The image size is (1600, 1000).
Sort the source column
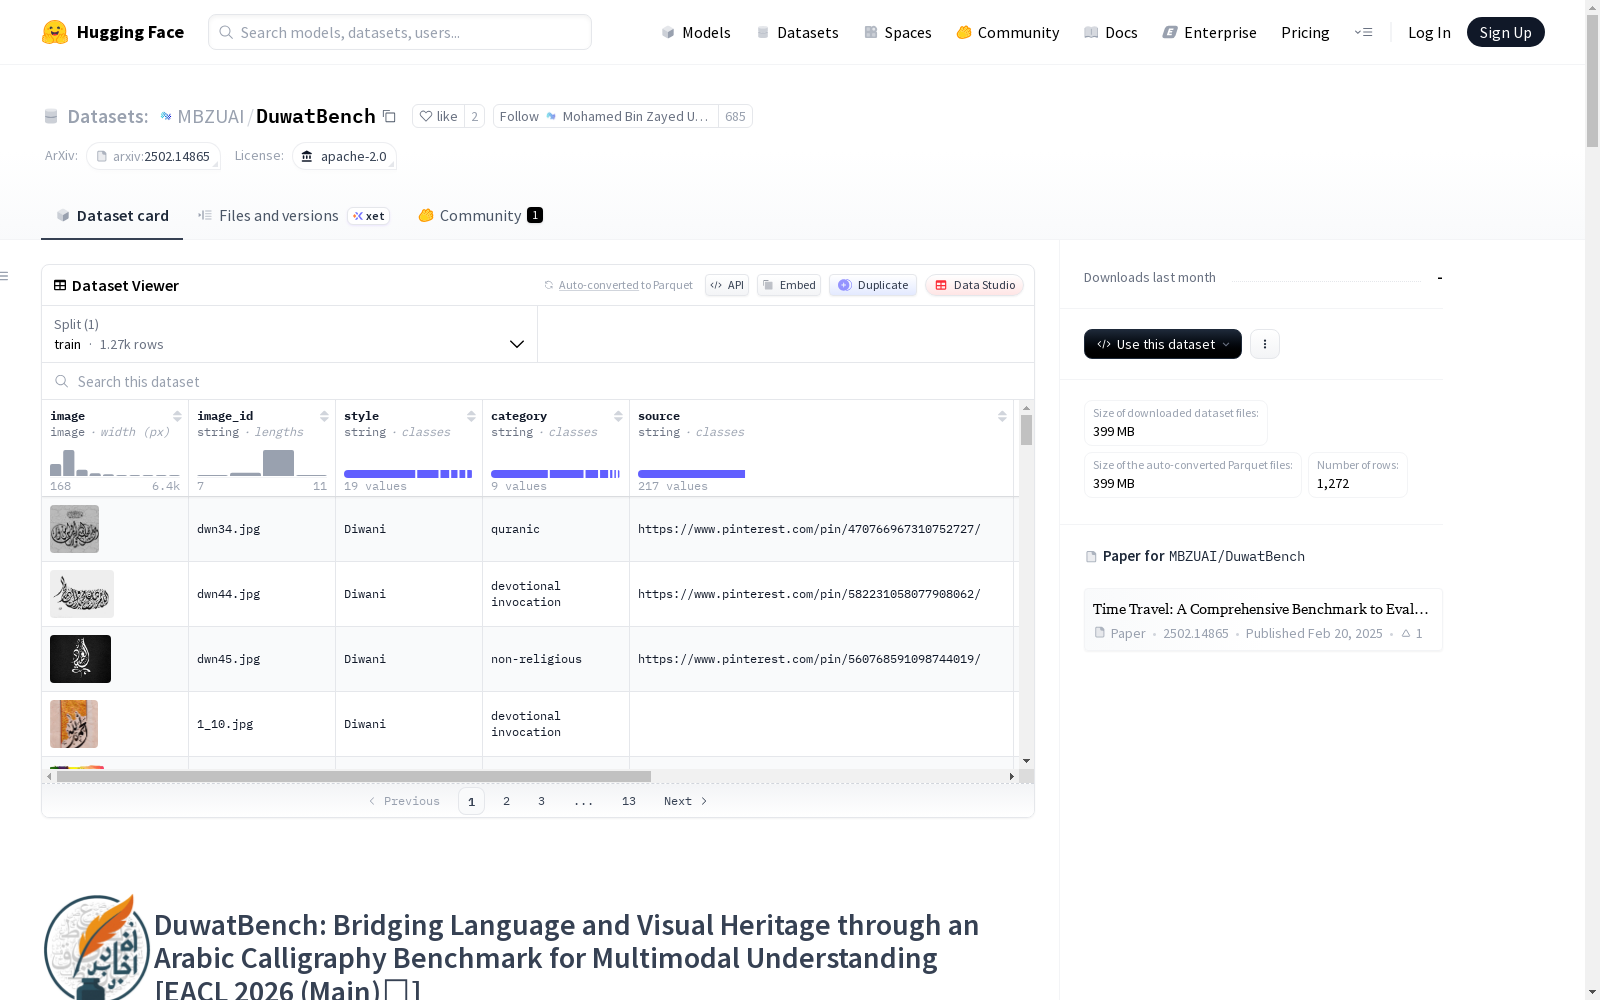click(1002, 416)
